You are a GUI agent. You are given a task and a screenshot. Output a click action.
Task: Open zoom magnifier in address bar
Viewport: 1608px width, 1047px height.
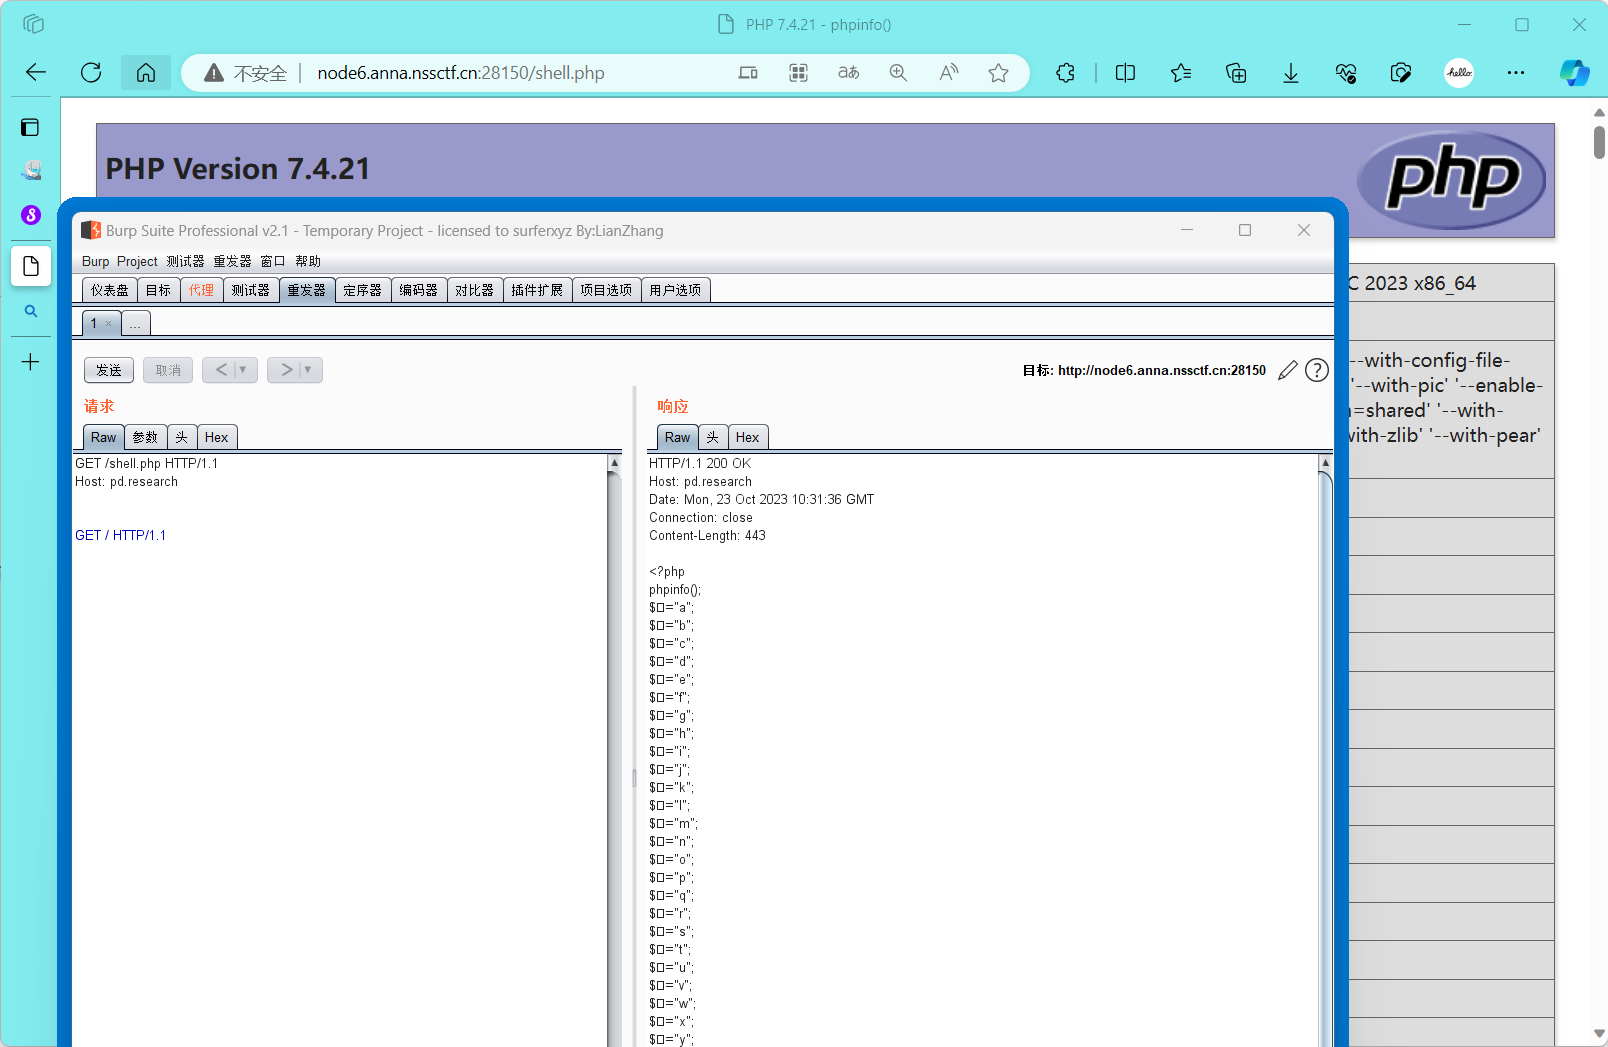pyautogui.click(x=898, y=72)
